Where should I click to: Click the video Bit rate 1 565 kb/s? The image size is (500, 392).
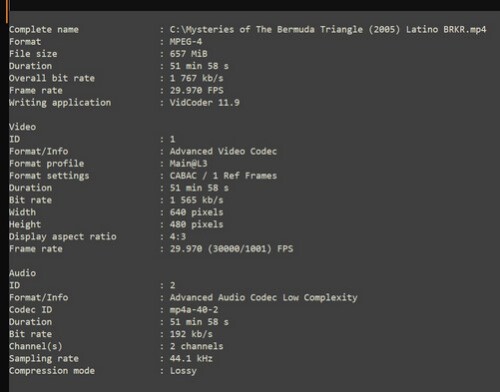[x=196, y=200]
